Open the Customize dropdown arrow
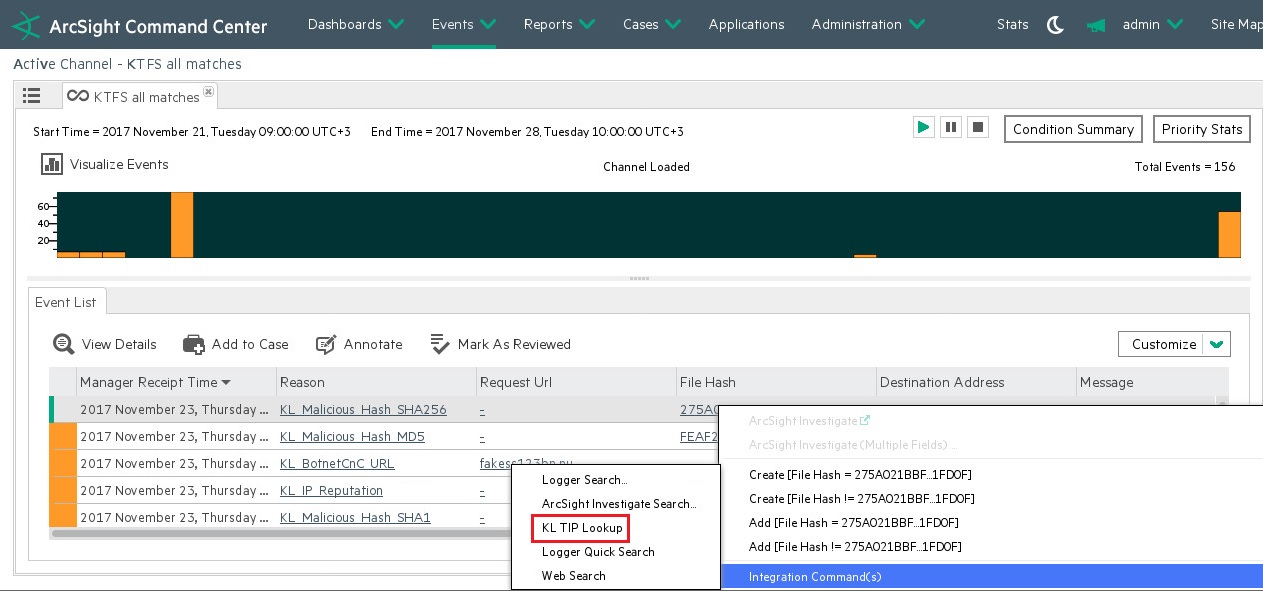This screenshot has height=591, width=1263. coord(1216,344)
